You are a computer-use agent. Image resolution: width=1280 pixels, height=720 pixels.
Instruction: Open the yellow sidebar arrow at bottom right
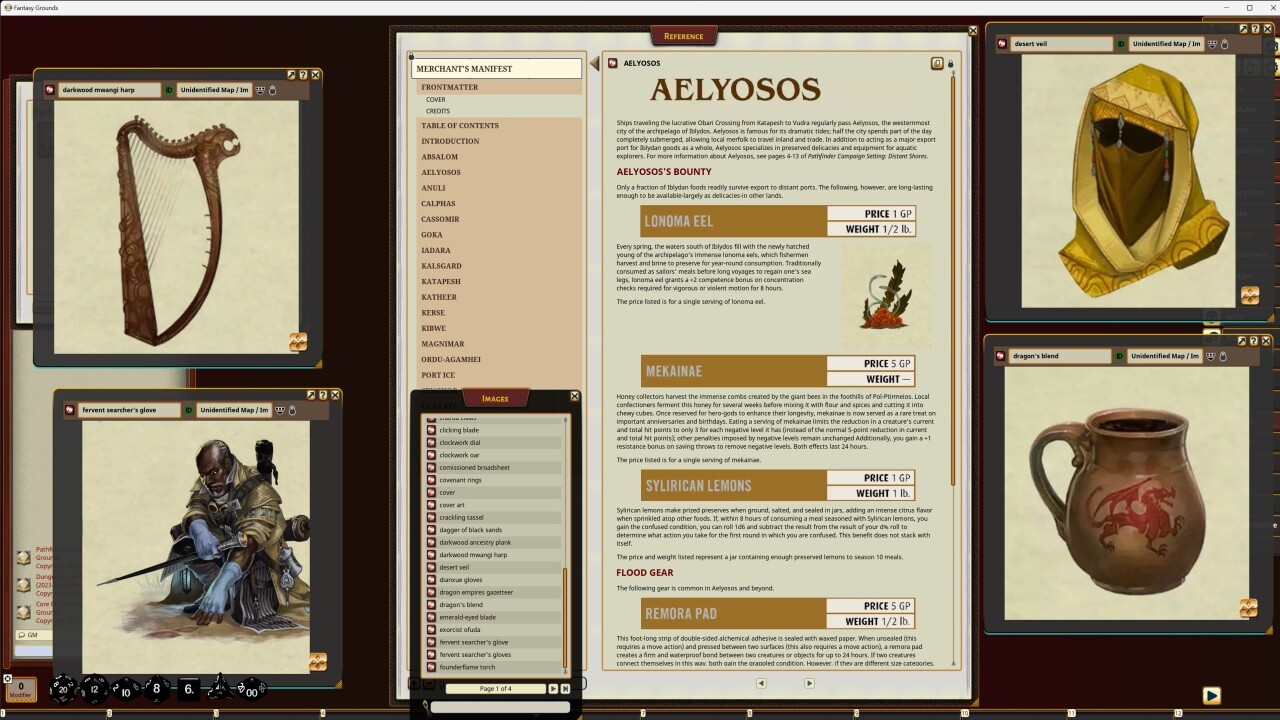pyautogui.click(x=1211, y=695)
